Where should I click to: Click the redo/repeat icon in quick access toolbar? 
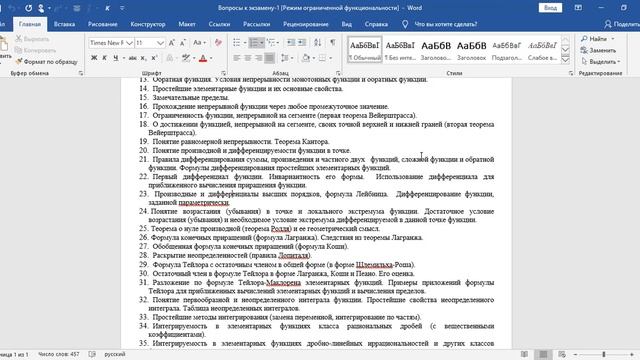pyautogui.click(x=29, y=8)
